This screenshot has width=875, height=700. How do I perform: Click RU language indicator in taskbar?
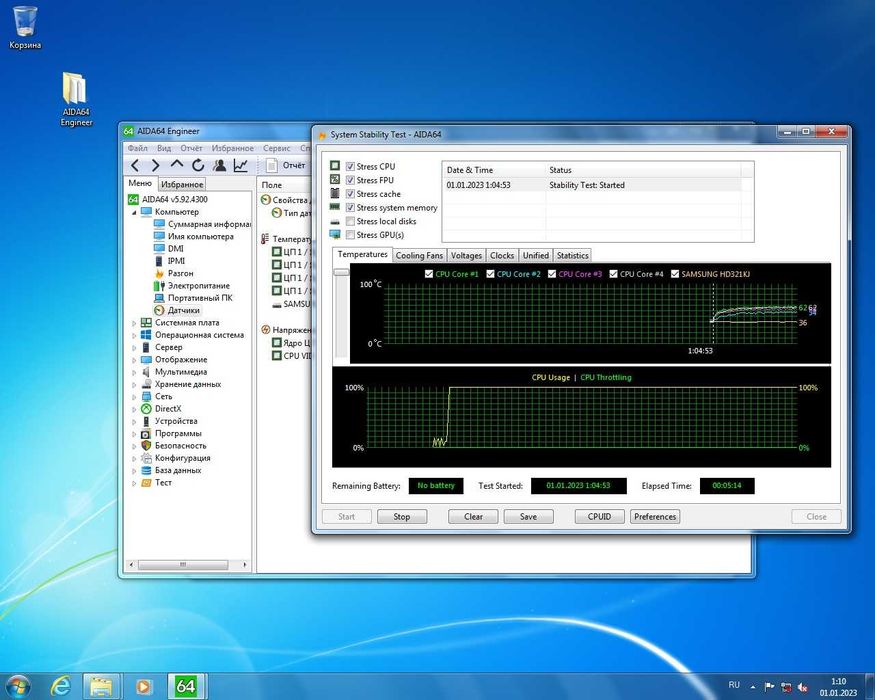(734, 685)
